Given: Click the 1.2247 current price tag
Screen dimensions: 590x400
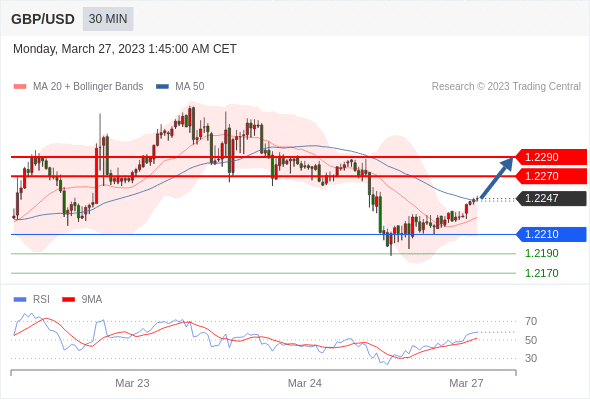Looking at the screenshot, I should point(551,198).
